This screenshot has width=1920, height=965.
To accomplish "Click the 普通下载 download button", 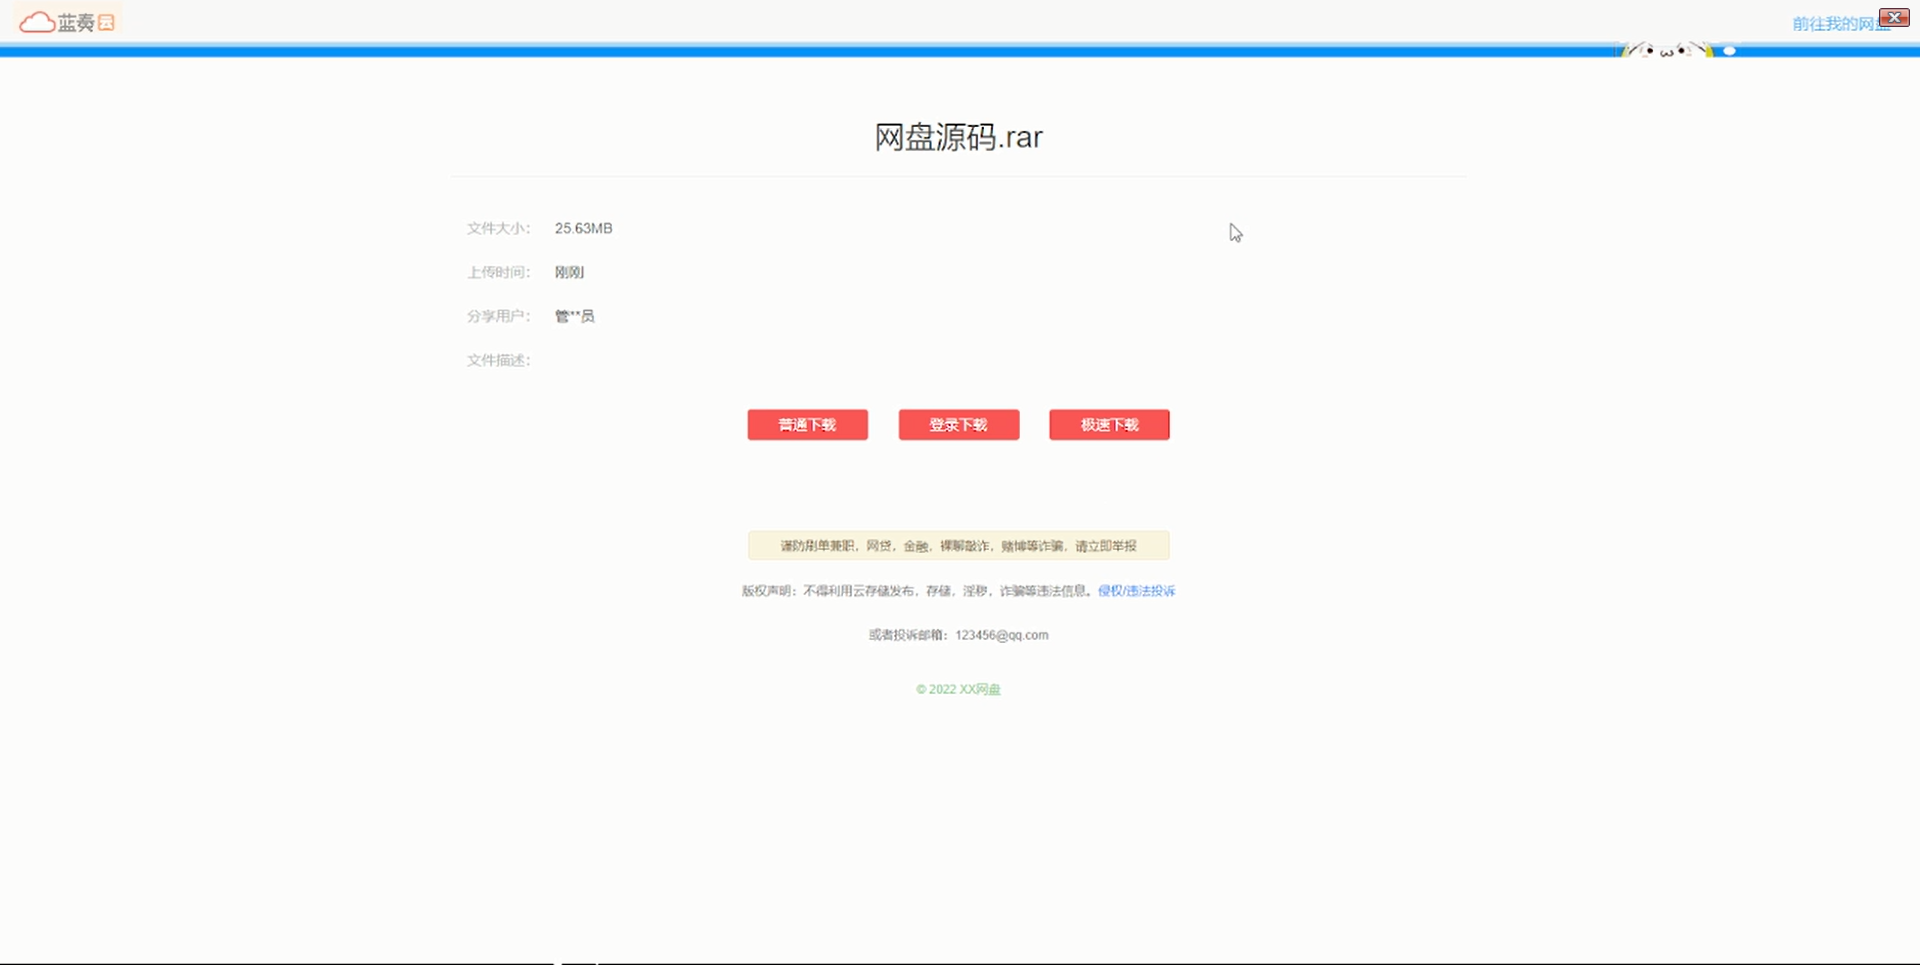I will [x=807, y=424].
